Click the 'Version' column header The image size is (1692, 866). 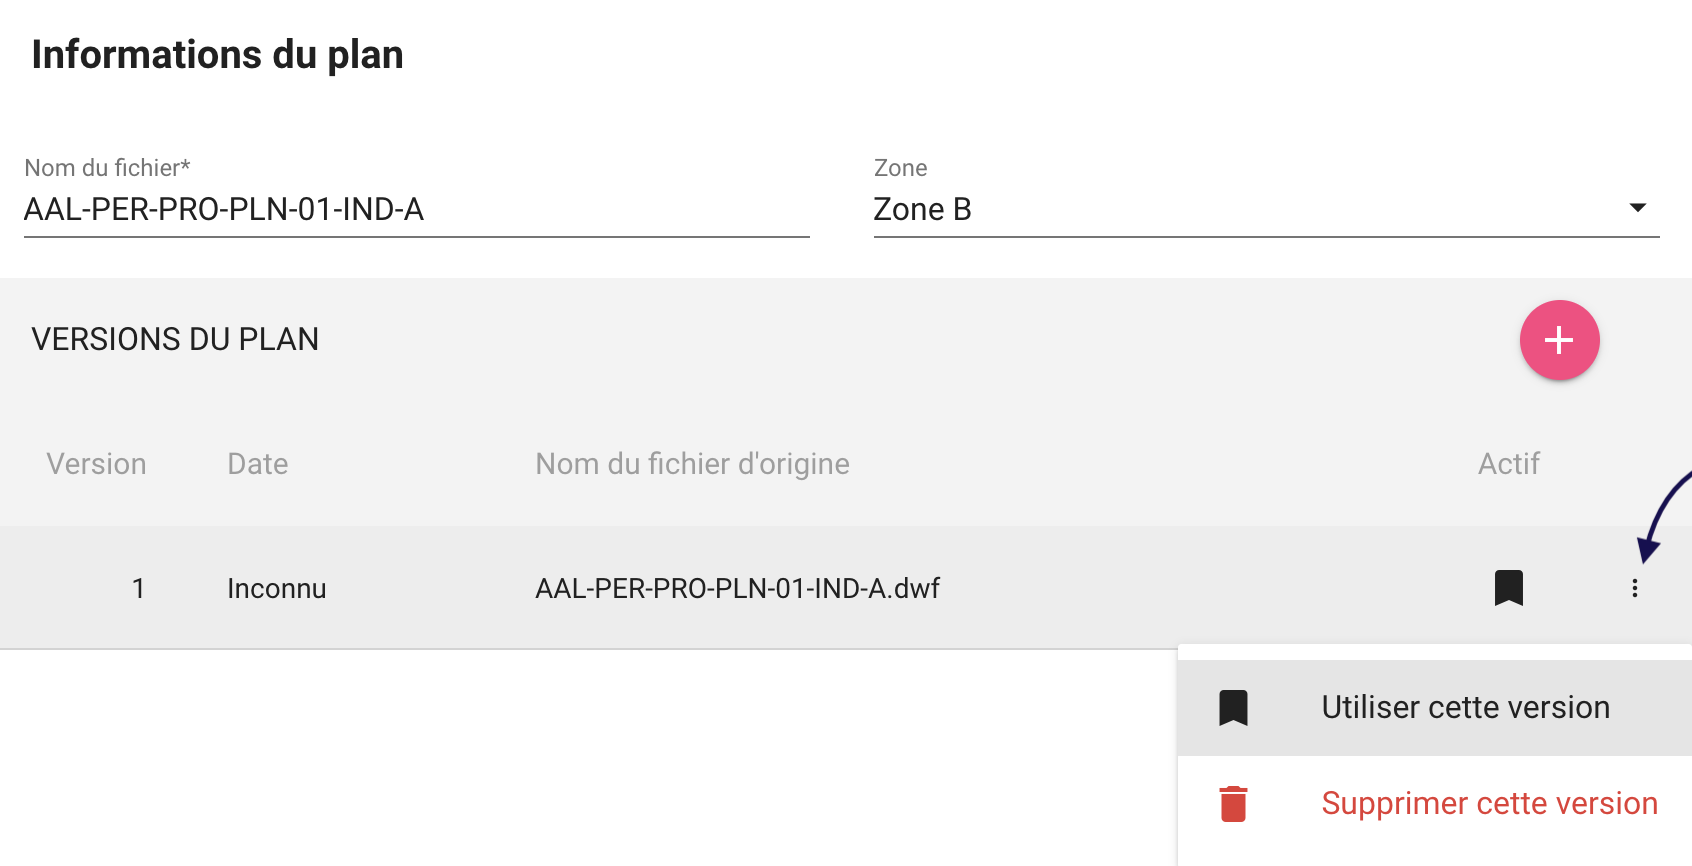point(96,464)
